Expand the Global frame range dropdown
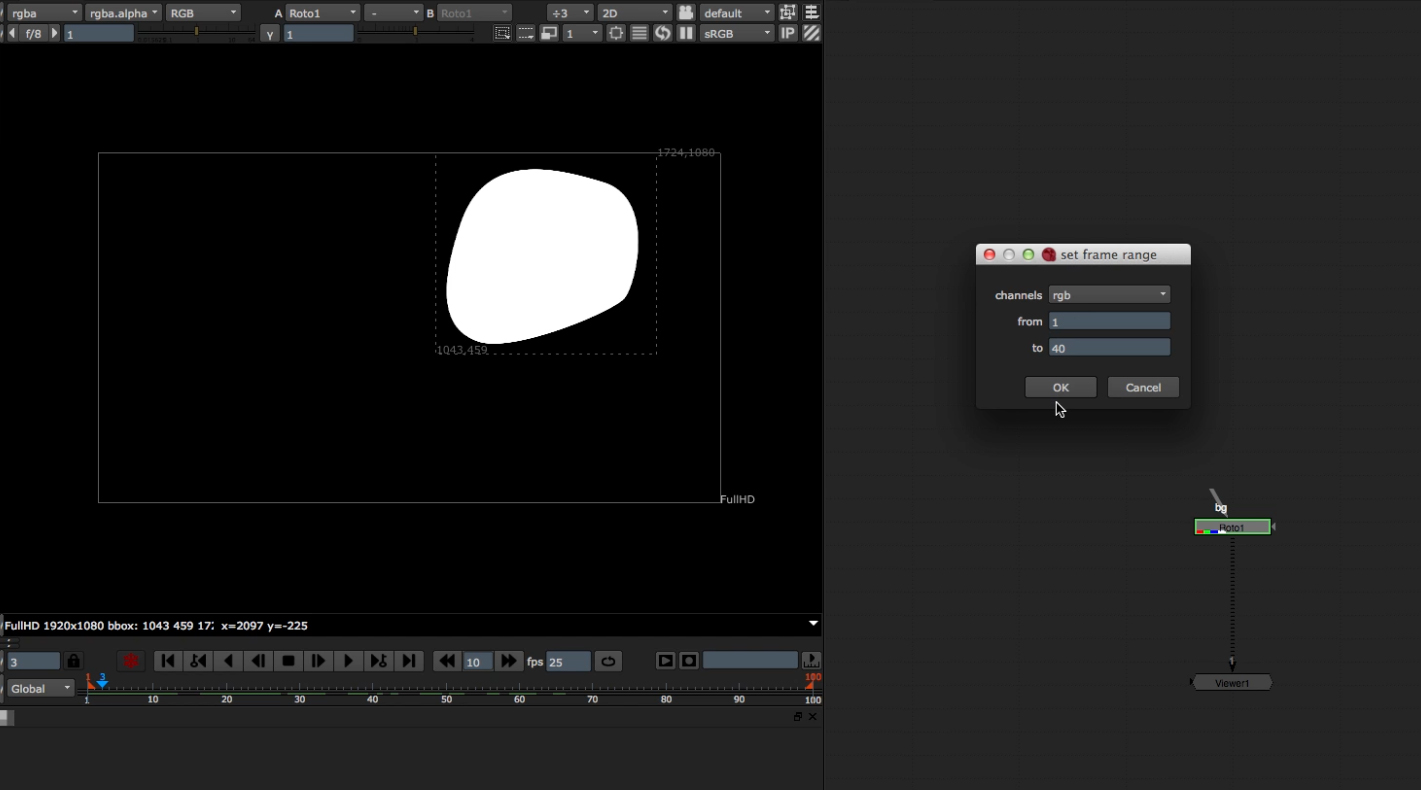 coord(41,688)
